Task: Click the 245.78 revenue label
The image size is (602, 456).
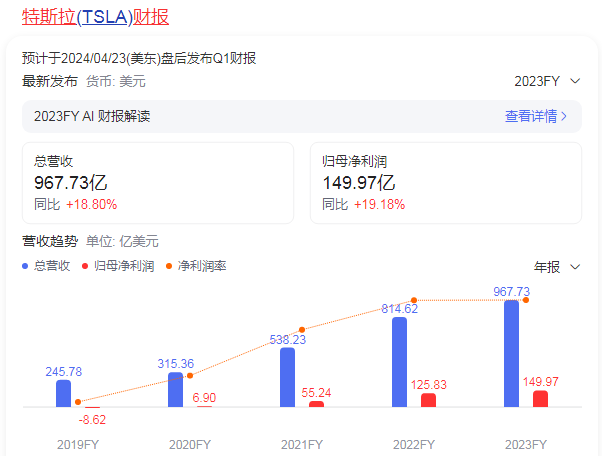Action: point(64,372)
